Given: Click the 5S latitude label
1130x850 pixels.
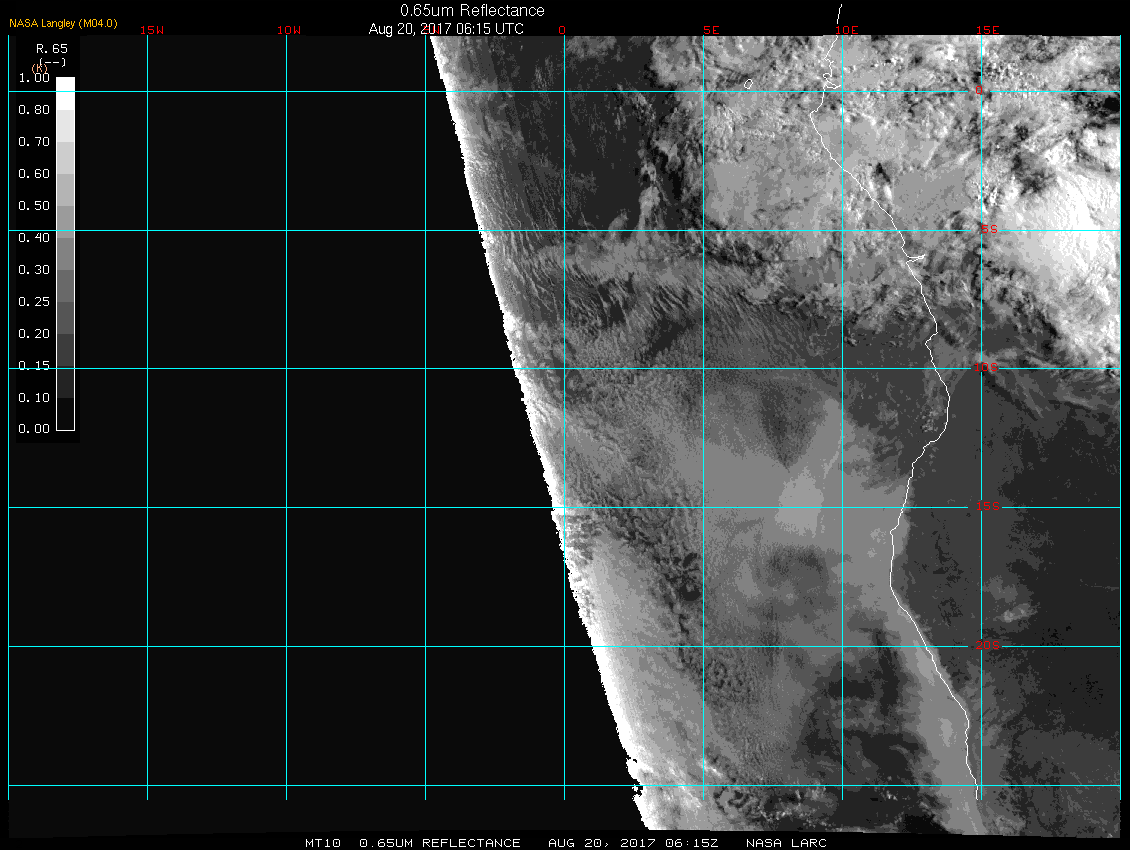Looking at the screenshot, I should [x=989, y=229].
